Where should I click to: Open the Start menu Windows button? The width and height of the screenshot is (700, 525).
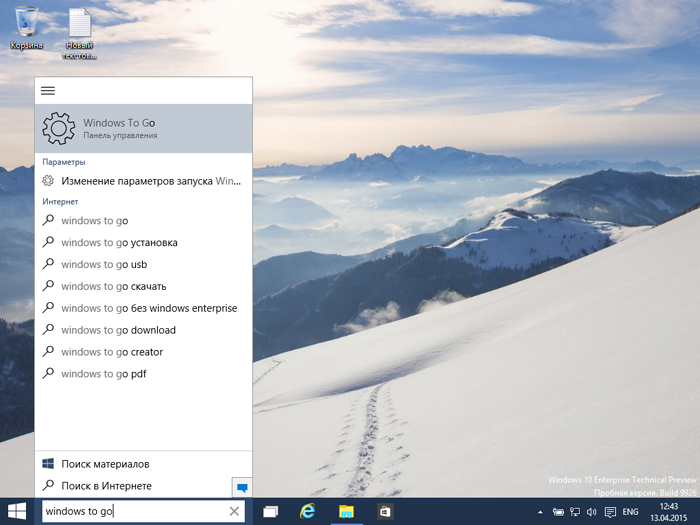pyautogui.click(x=17, y=512)
